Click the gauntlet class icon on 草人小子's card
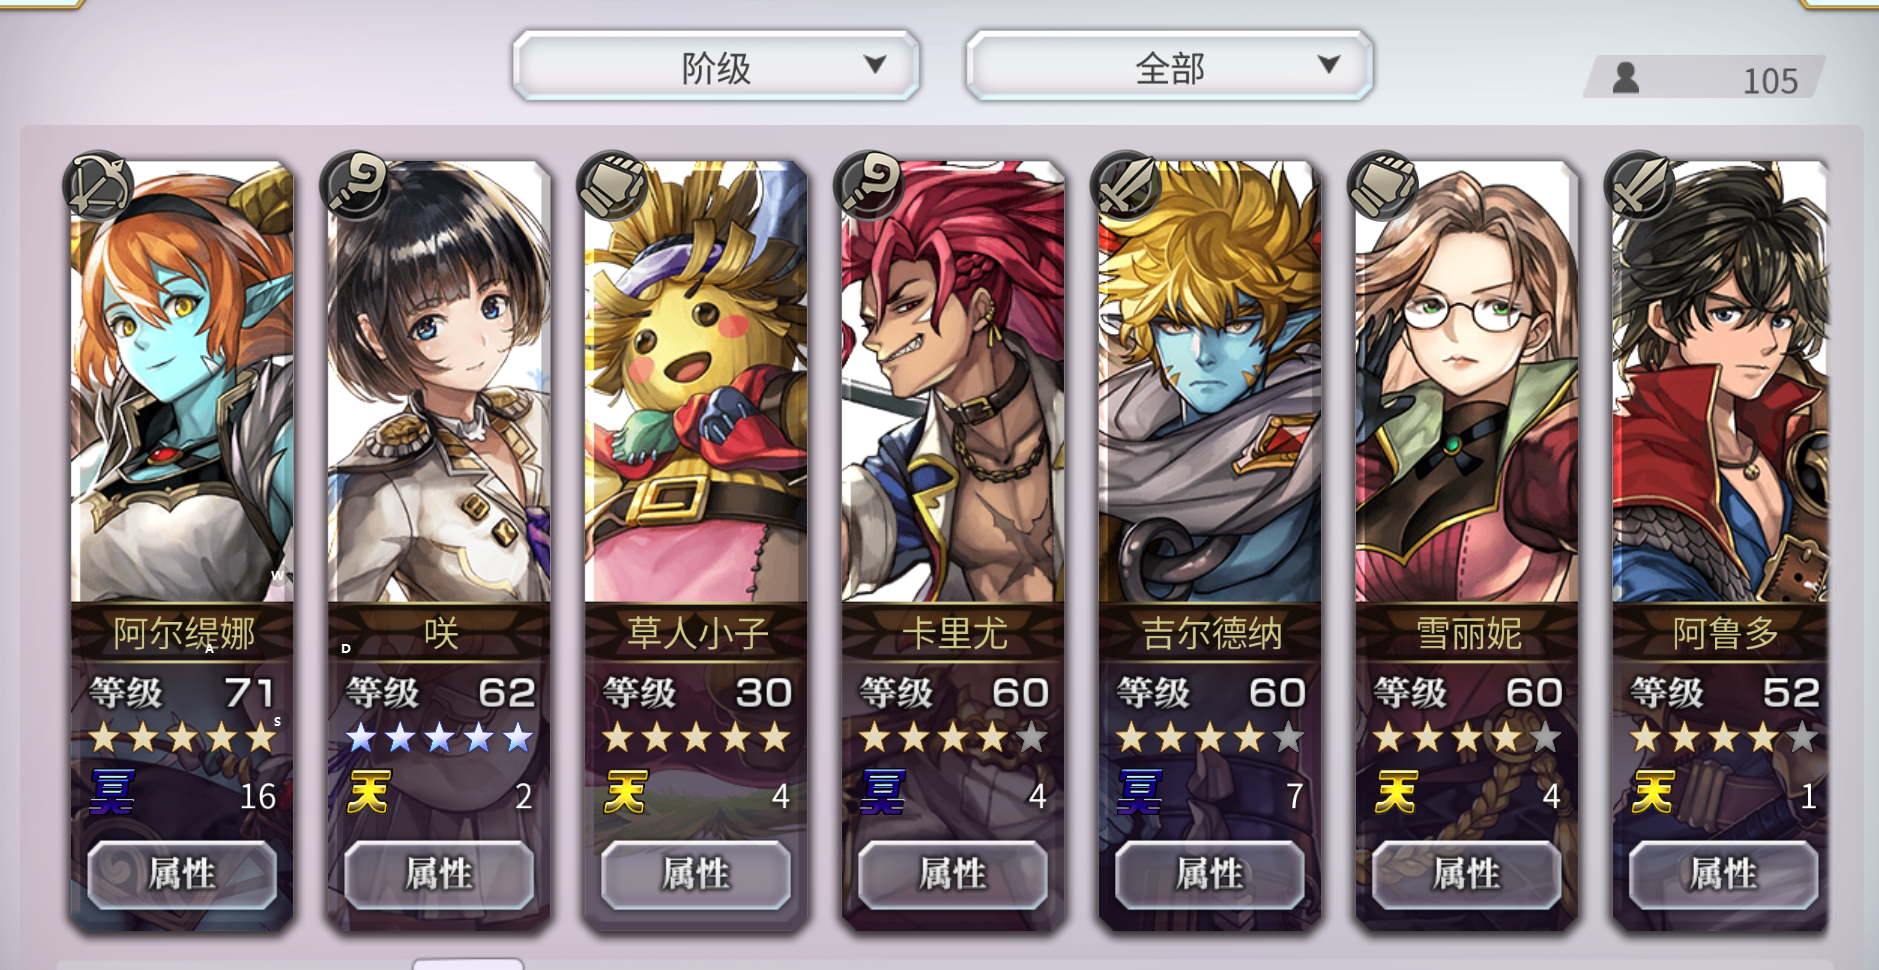 pos(612,185)
